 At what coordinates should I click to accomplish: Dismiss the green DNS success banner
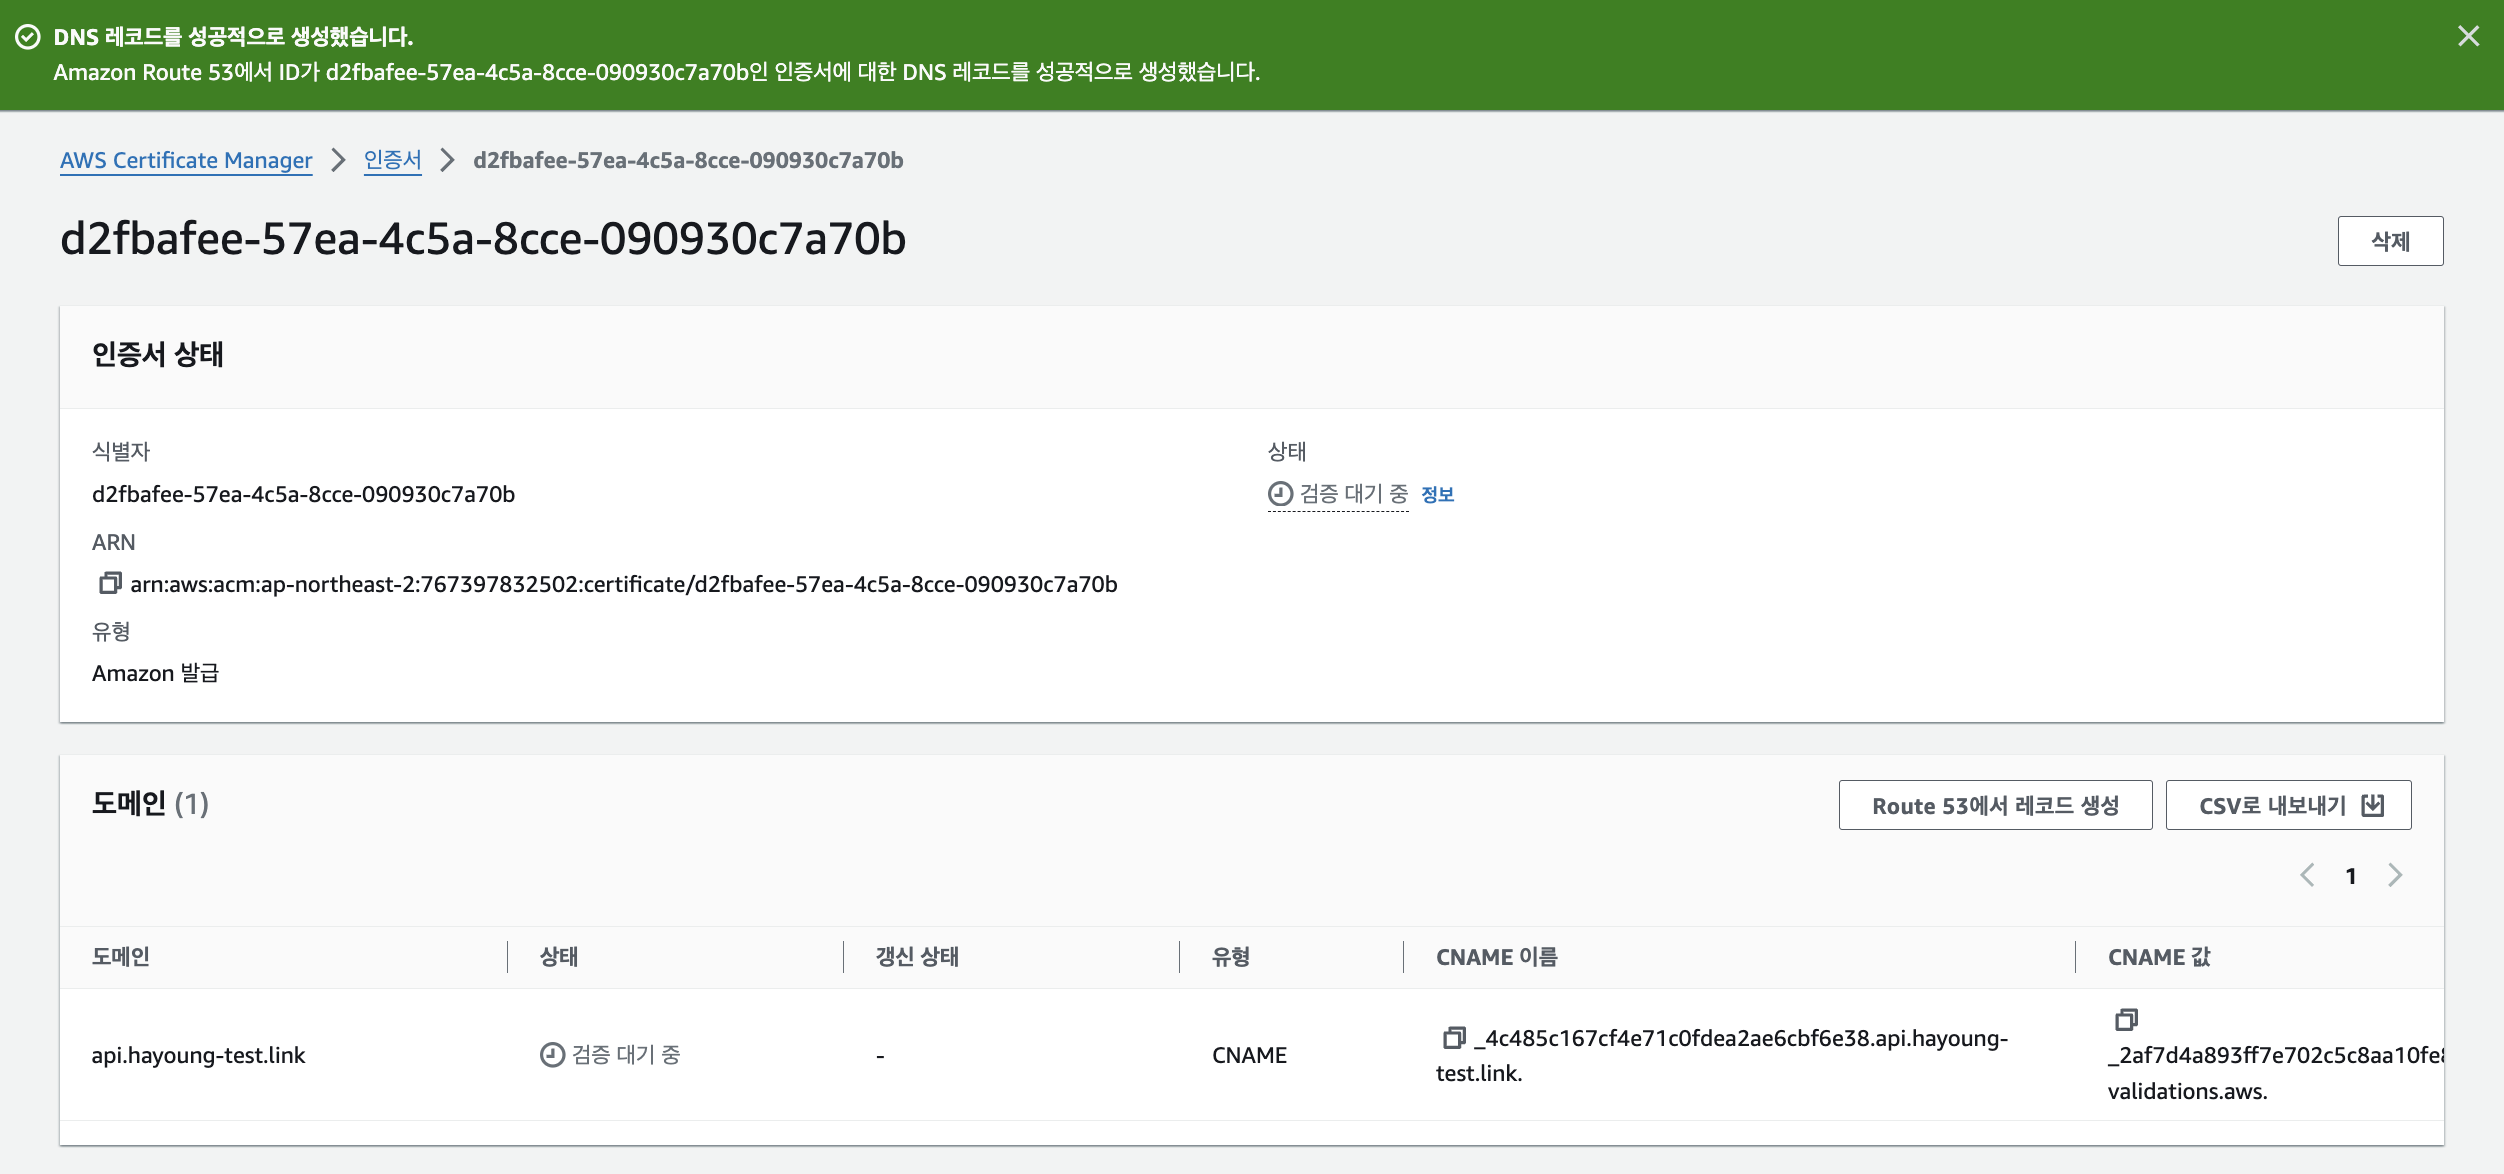click(2468, 37)
